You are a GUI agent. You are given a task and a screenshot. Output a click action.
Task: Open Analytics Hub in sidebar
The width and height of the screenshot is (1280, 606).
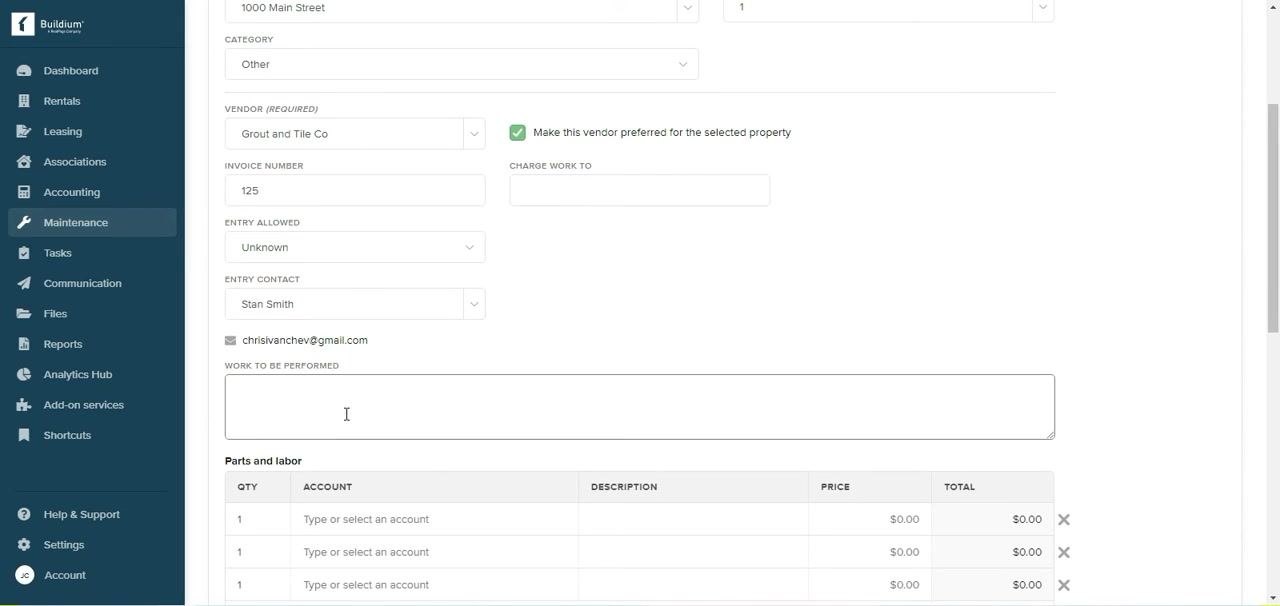78,375
